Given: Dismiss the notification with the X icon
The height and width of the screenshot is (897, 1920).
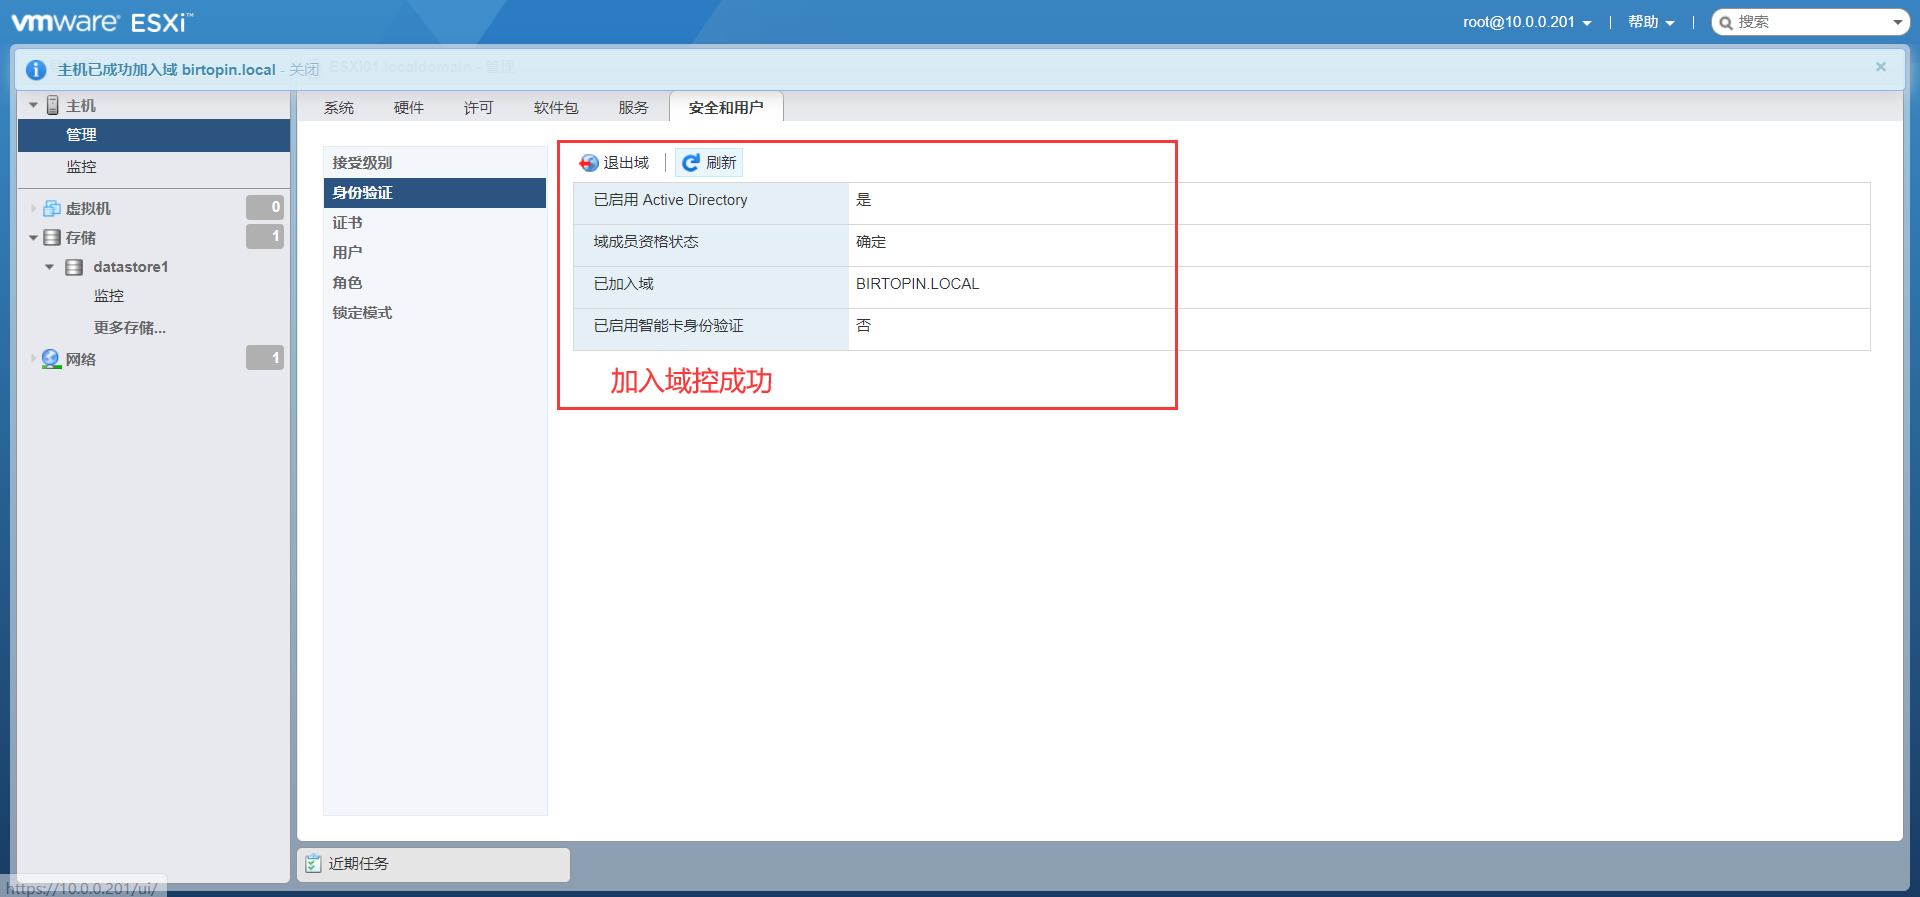Looking at the screenshot, I should (x=1881, y=67).
